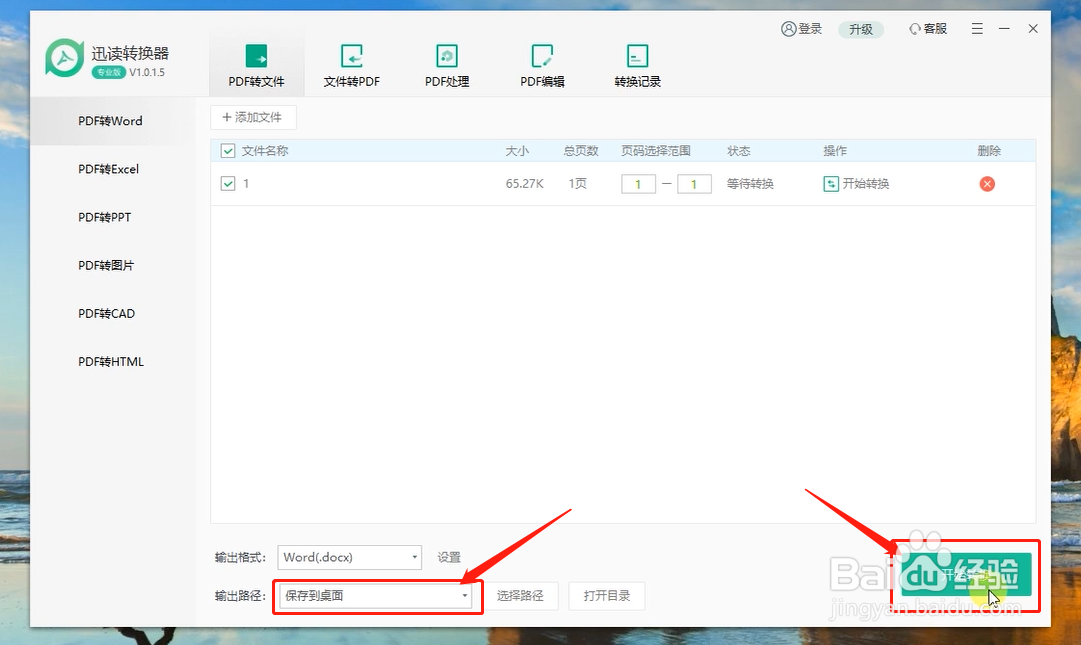Open the 客服 customer service
This screenshot has width=1081, height=645.
pyautogui.click(x=928, y=29)
